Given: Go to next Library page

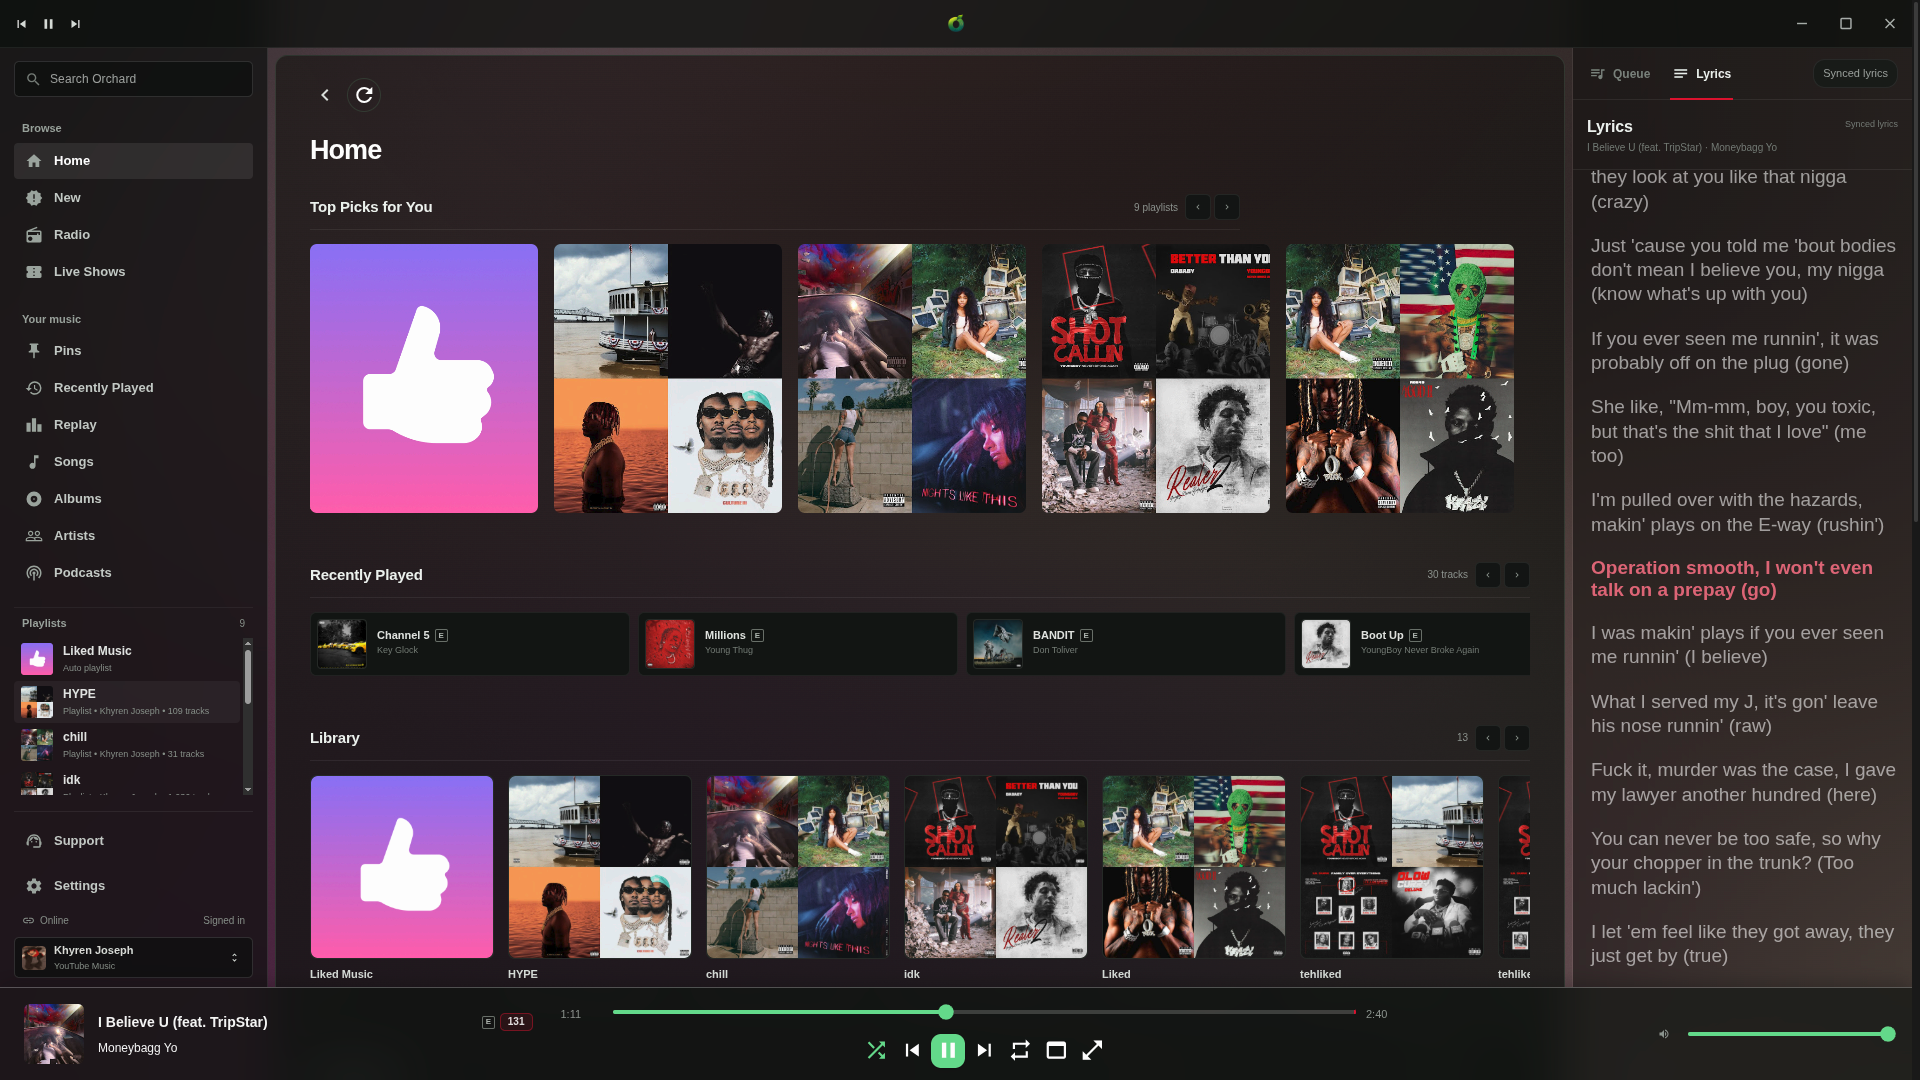Looking at the screenshot, I should point(1517,738).
